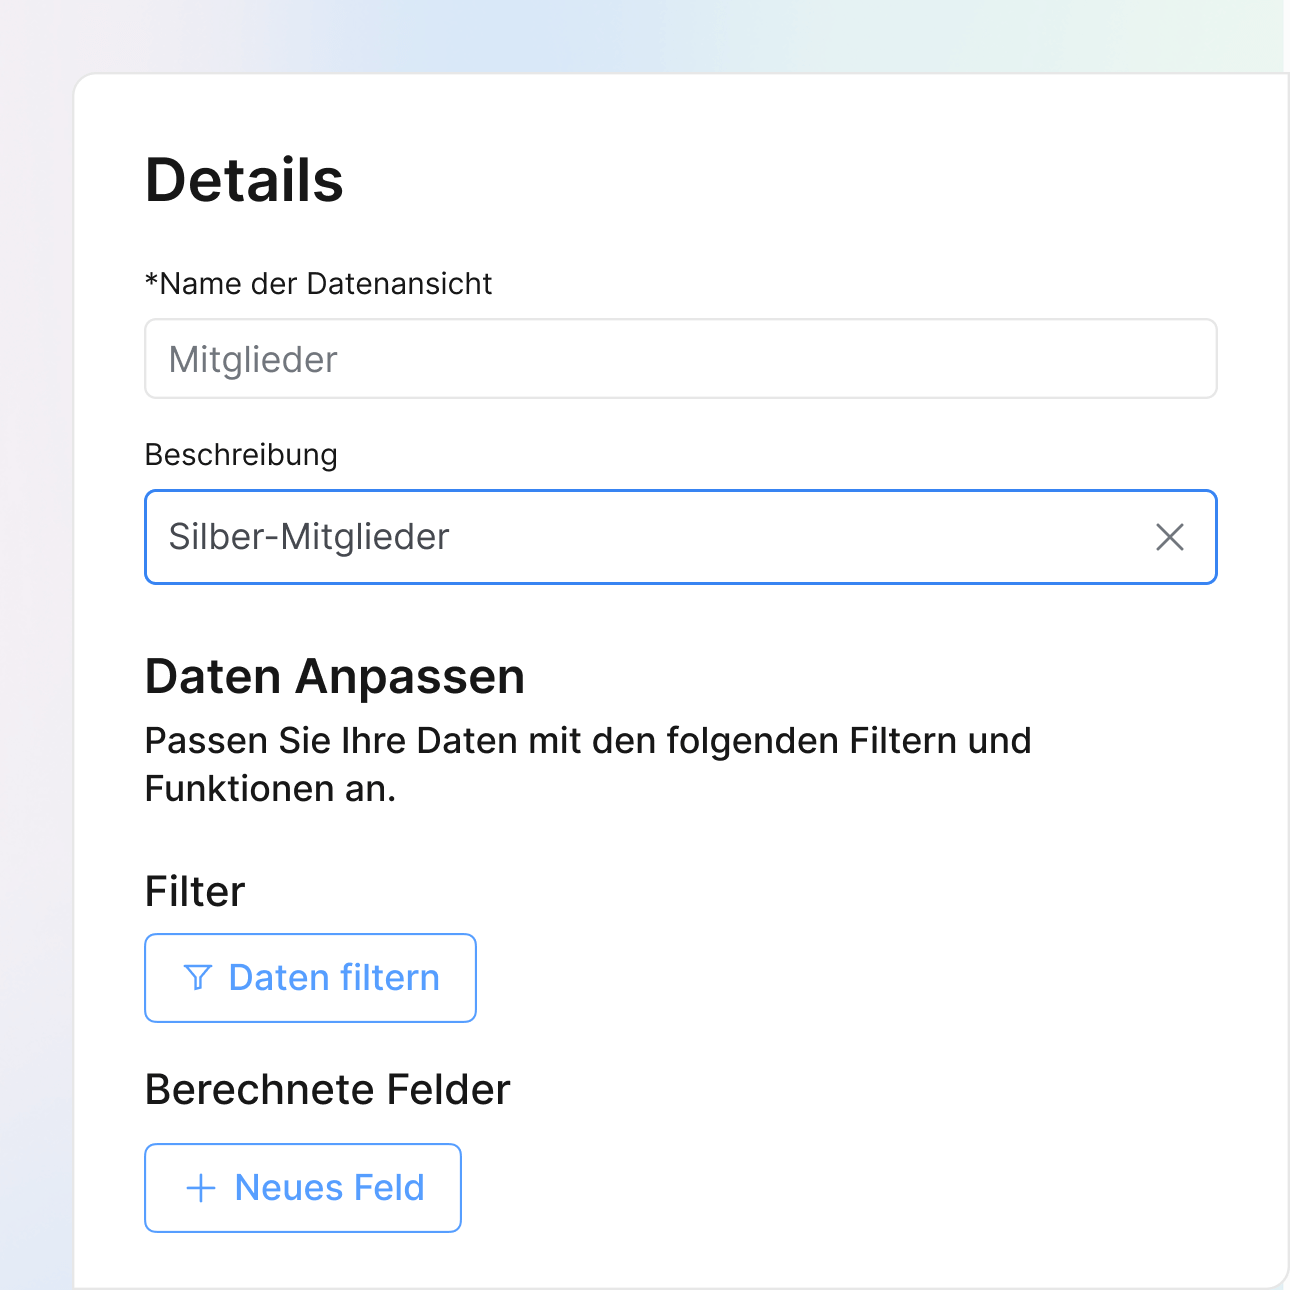1290x1290 pixels.
Task: Place cursor on the Silber-Mitglieder text
Action: pos(309,537)
